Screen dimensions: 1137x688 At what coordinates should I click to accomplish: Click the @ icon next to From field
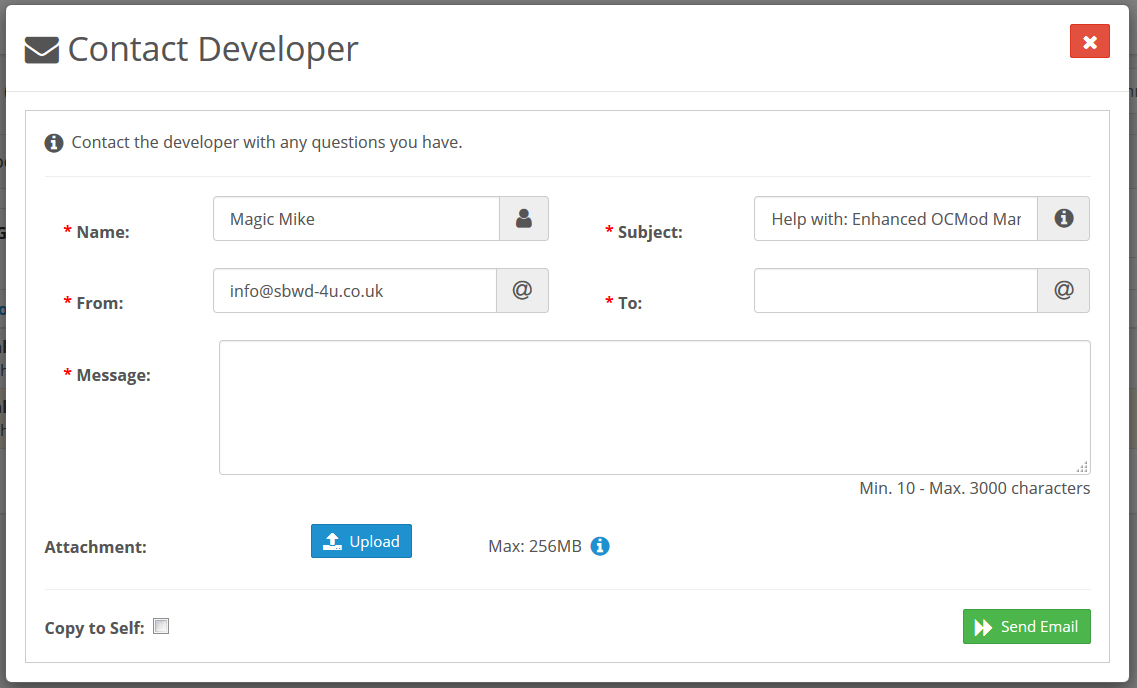pos(522,291)
